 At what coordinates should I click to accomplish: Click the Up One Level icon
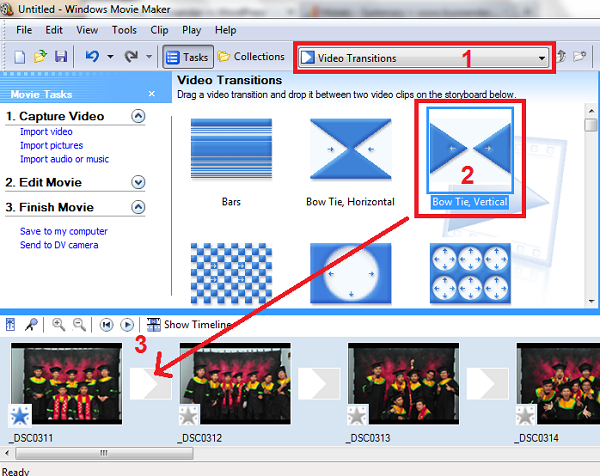(x=561, y=57)
